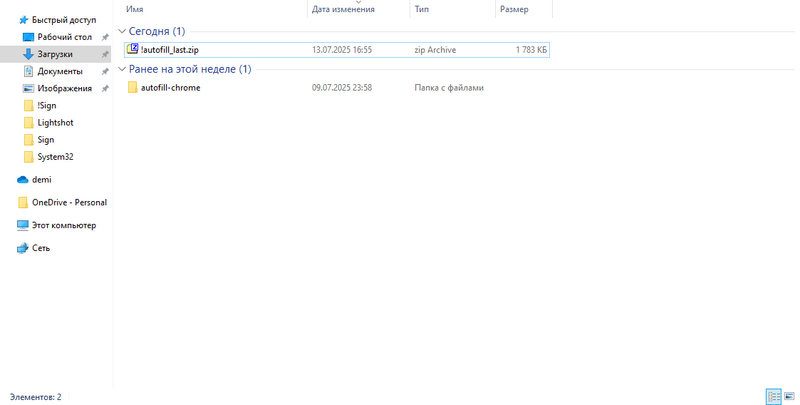Collapse the Сегодня group

tap(122, 32)
